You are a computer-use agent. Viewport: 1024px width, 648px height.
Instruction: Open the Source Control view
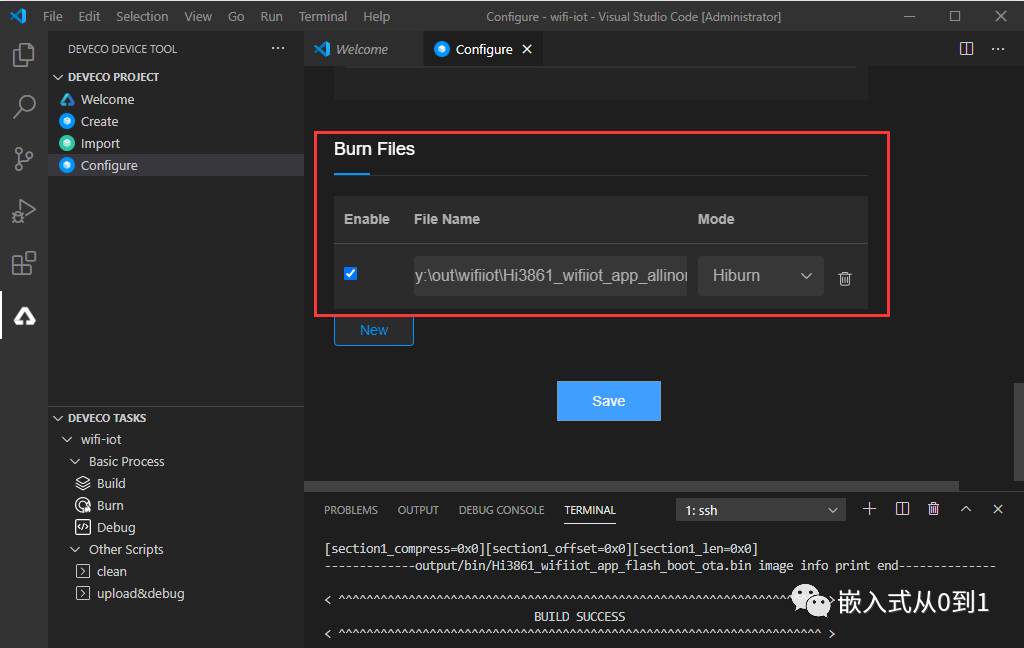(x=24, y=159)
